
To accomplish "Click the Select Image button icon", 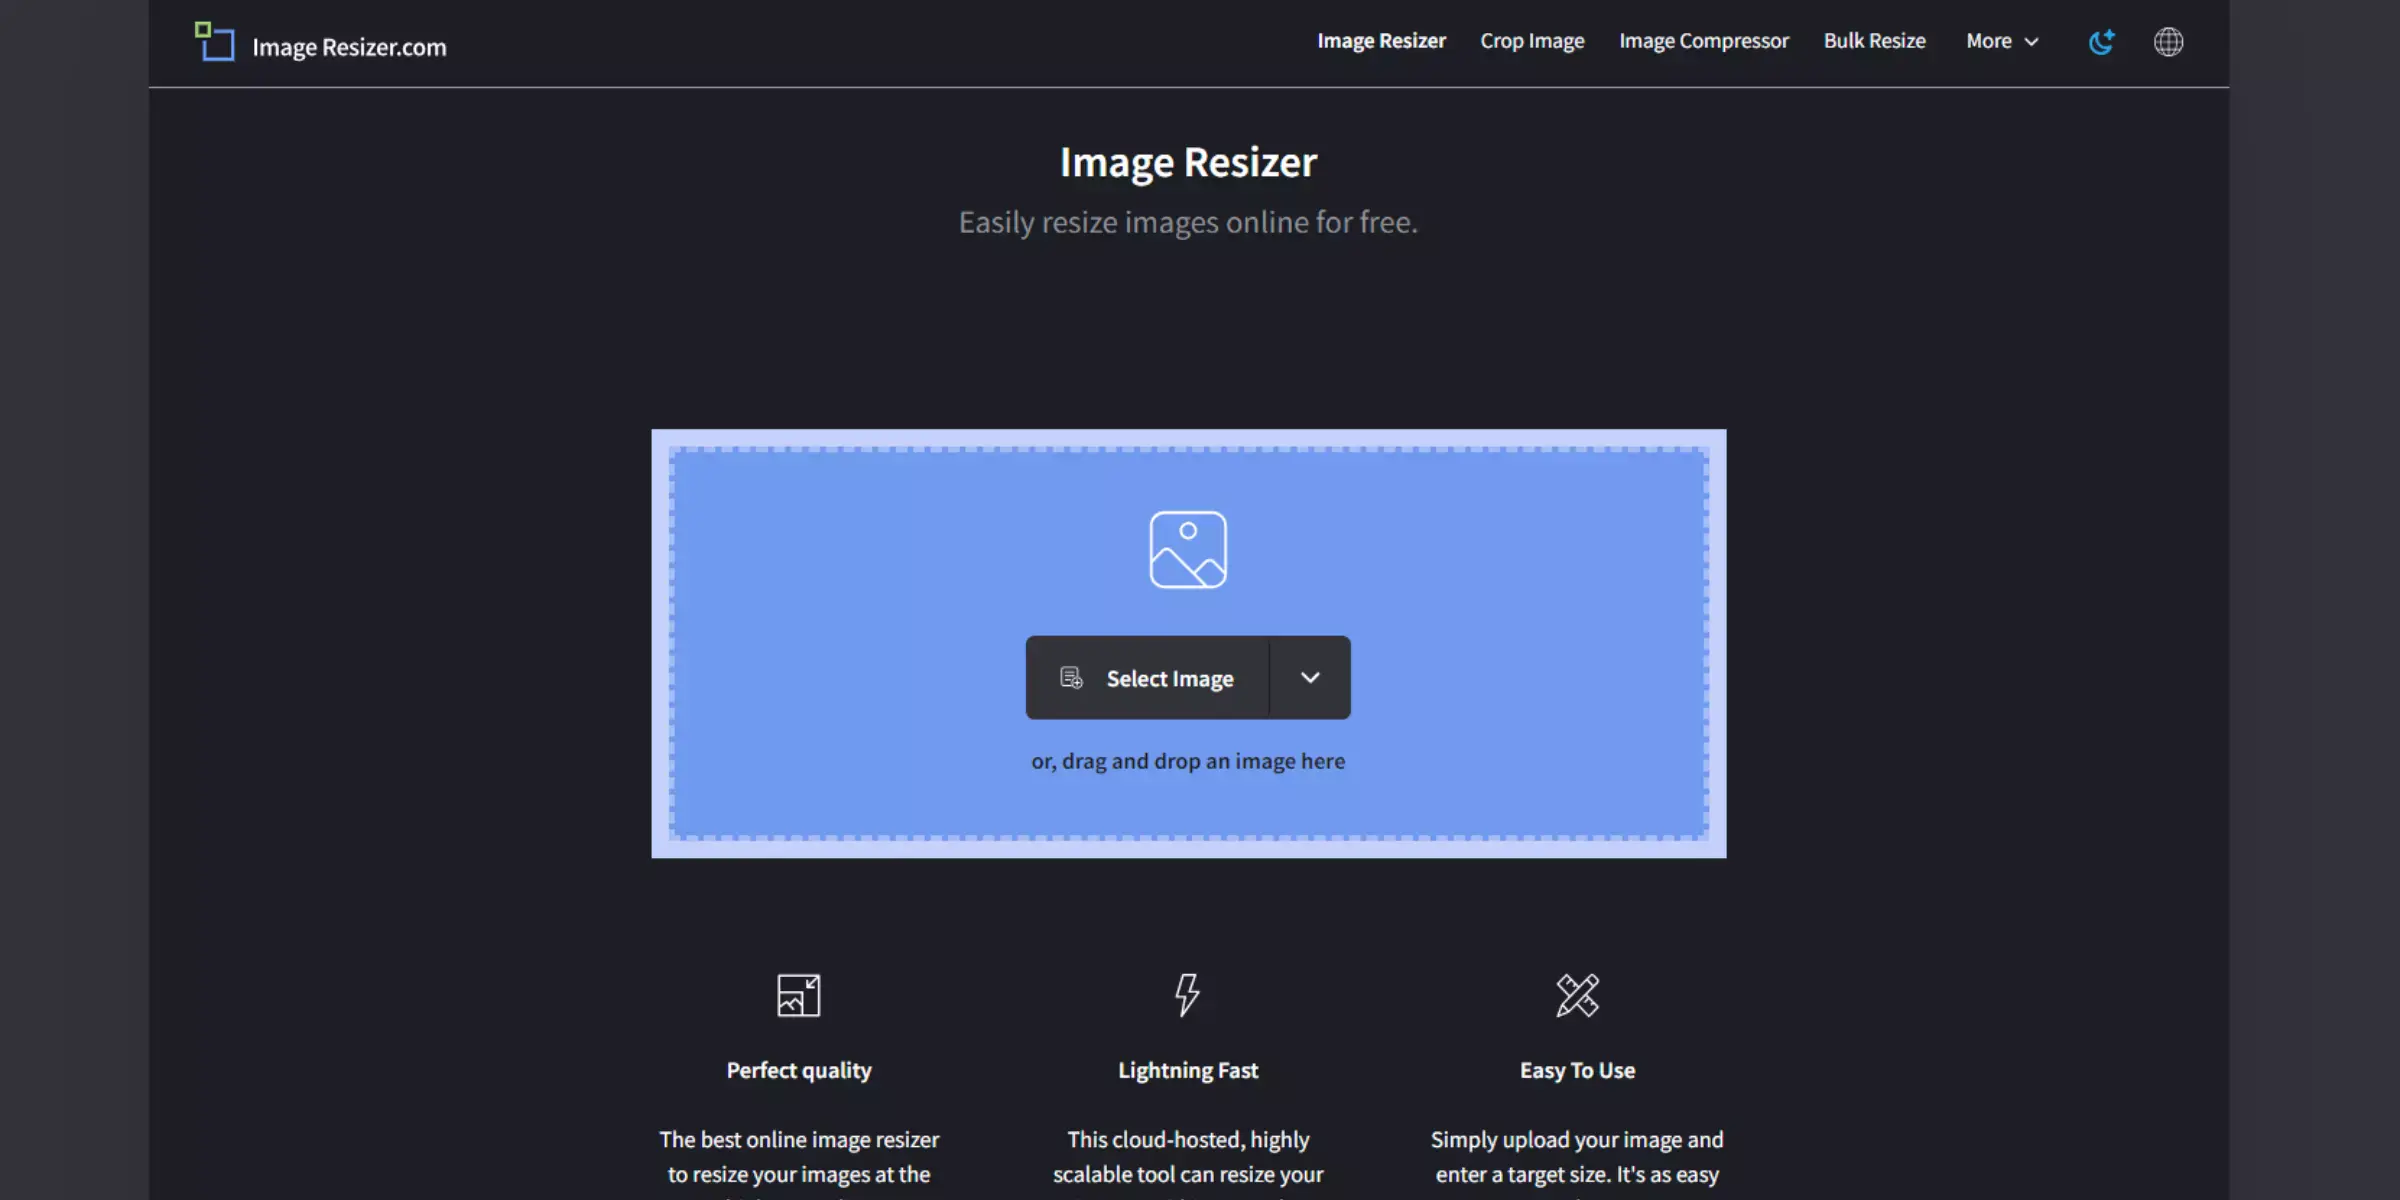I will click(1070, 677).
